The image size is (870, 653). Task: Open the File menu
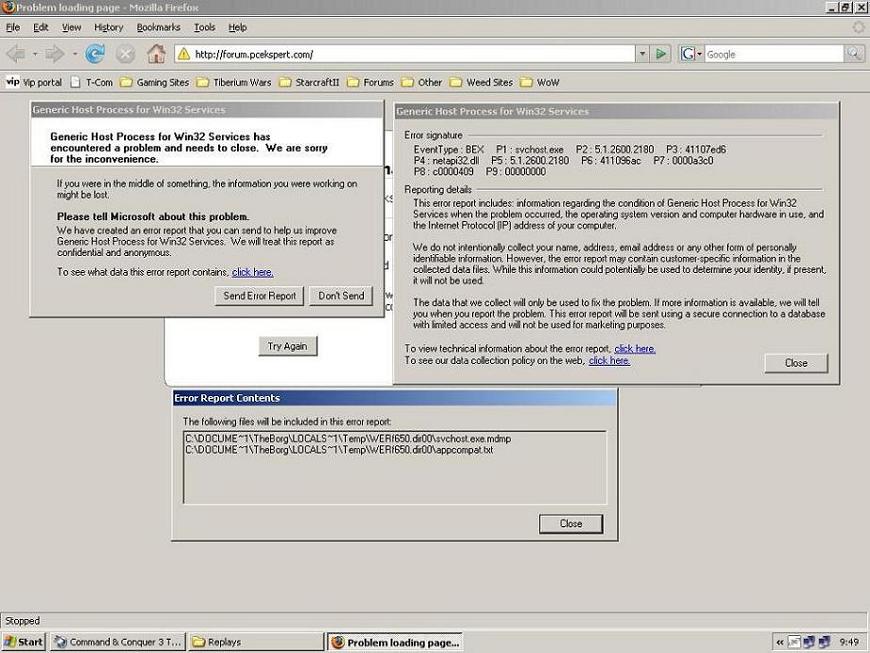point(13,27)
